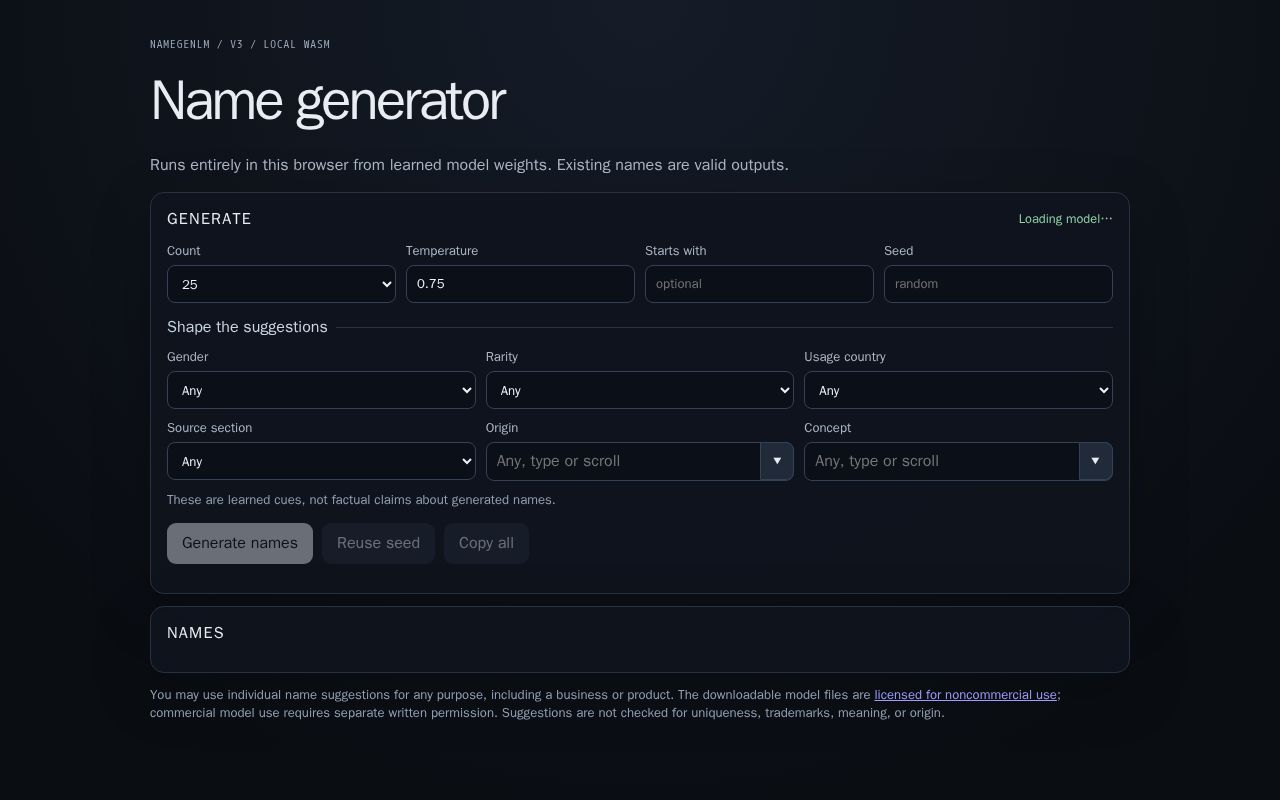The image size is (1280, 800).
Task: Click the Generate names button
Action: coord(240,543)
